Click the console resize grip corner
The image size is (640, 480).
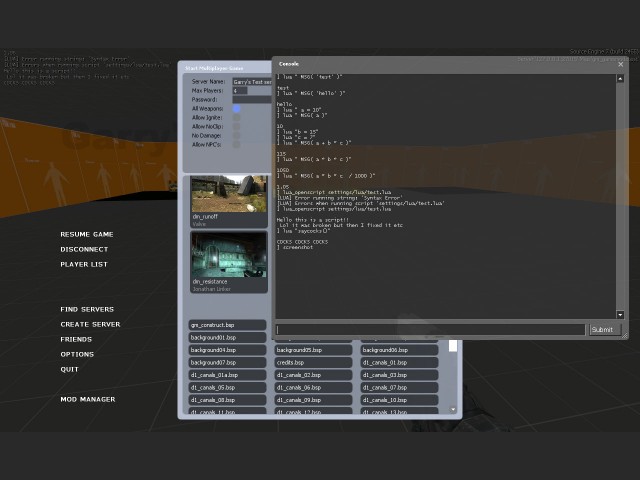624,336
